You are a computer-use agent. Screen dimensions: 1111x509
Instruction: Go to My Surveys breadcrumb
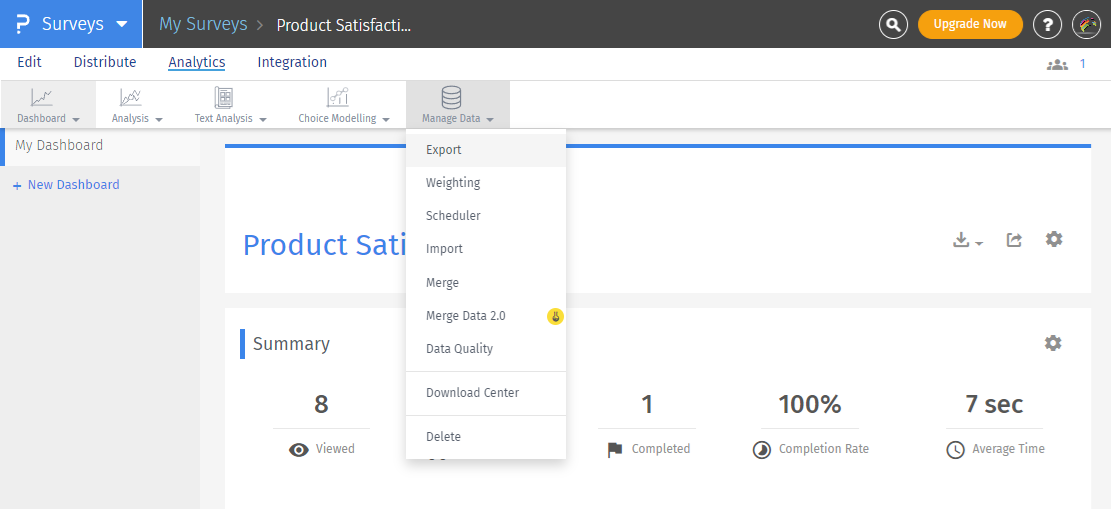[x=203, y=24]
